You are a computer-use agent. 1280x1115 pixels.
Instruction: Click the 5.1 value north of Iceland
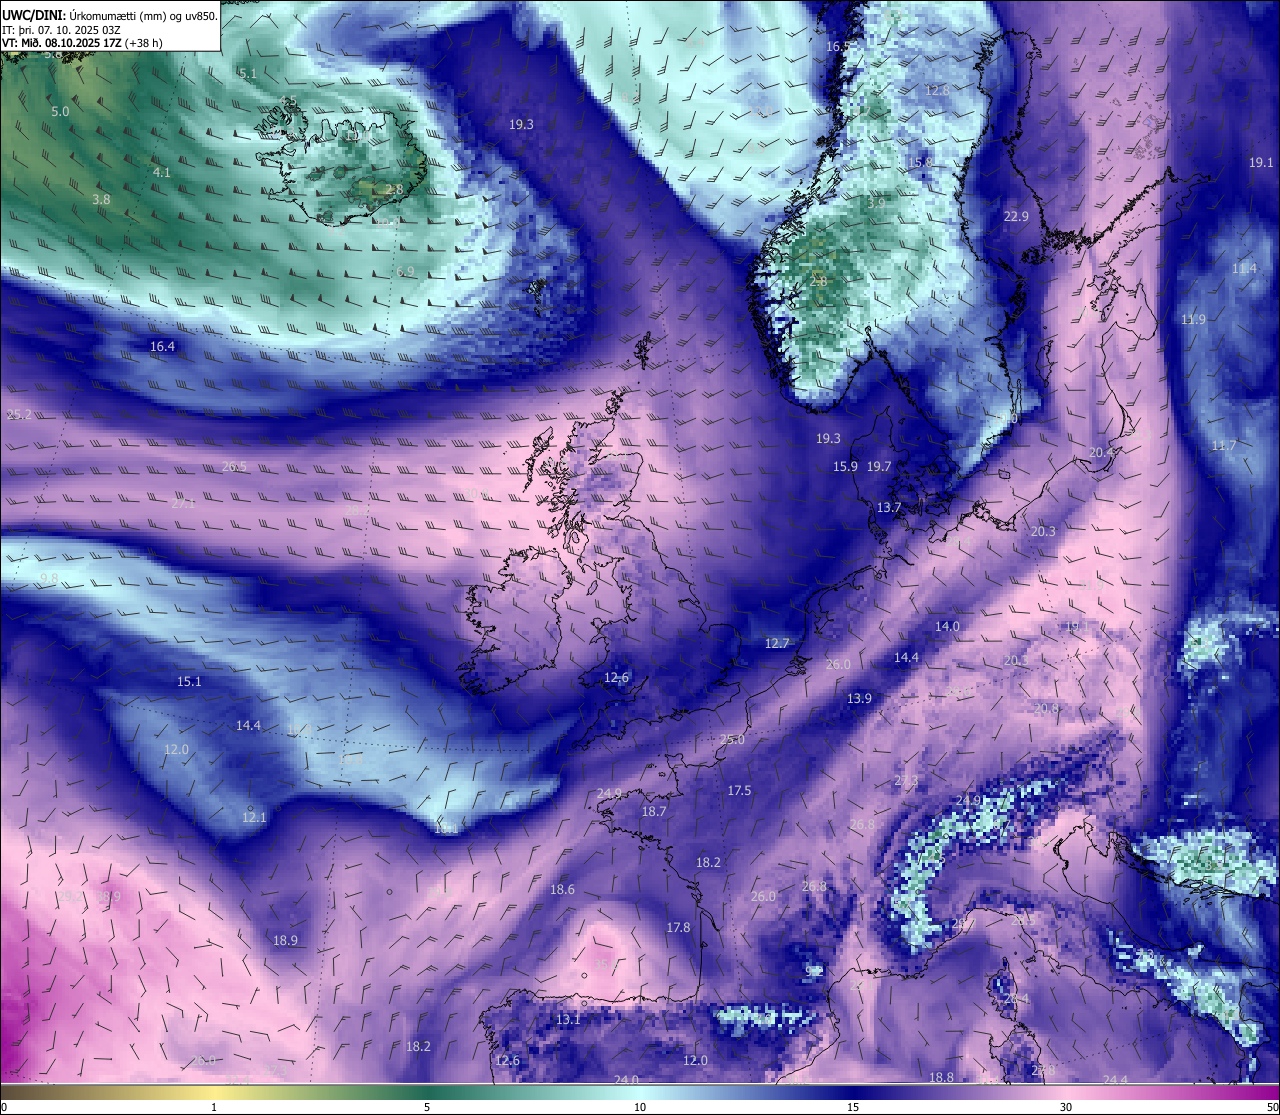[248, 73]
